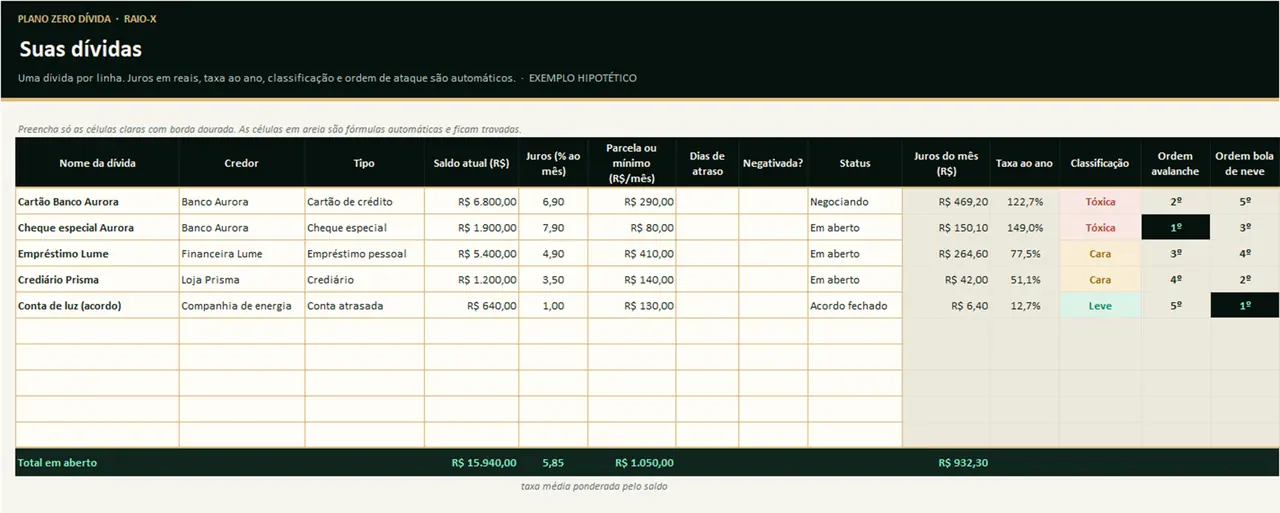Screen dimensions: 1280x513
Task: Click the installment cell "R$ 80,00"
Action: tap(632, 227)
